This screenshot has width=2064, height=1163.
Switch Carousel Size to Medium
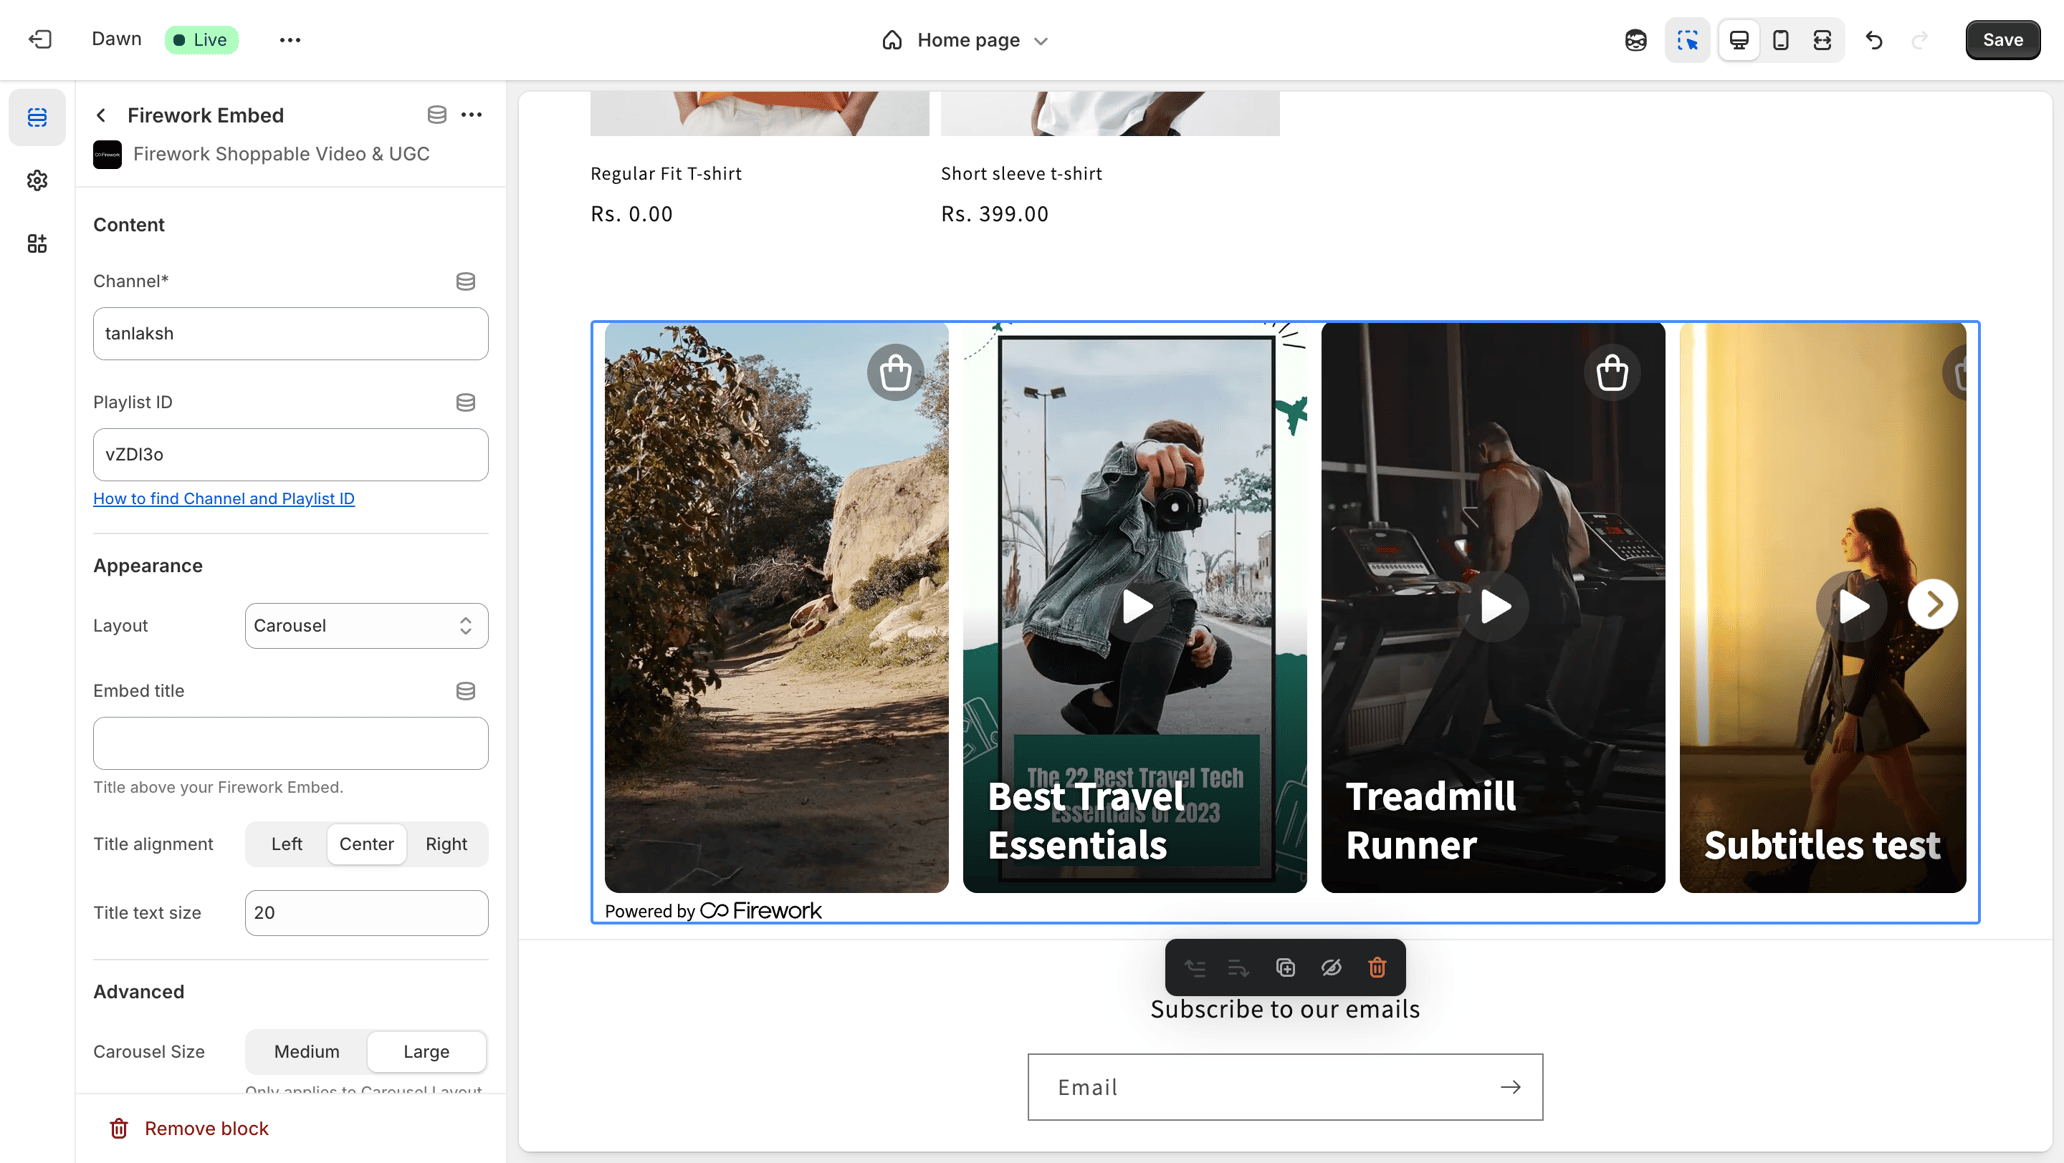pos(306,1051)
